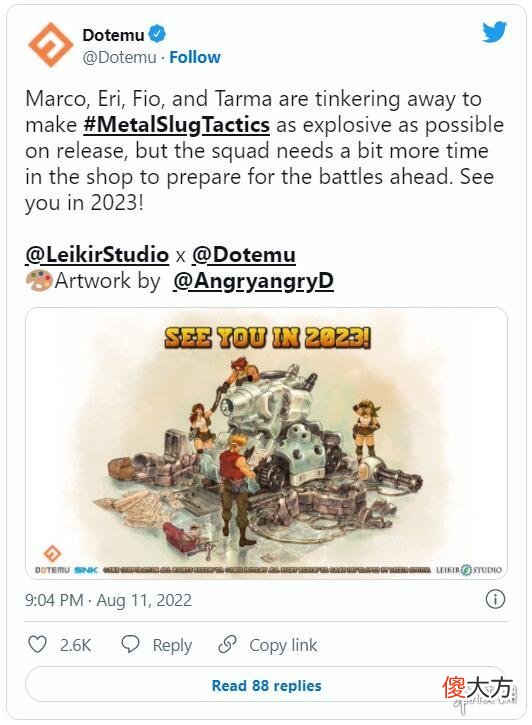Click the artist palette emoji
Viewport: 532px width, 725px height.
(38, 281)
